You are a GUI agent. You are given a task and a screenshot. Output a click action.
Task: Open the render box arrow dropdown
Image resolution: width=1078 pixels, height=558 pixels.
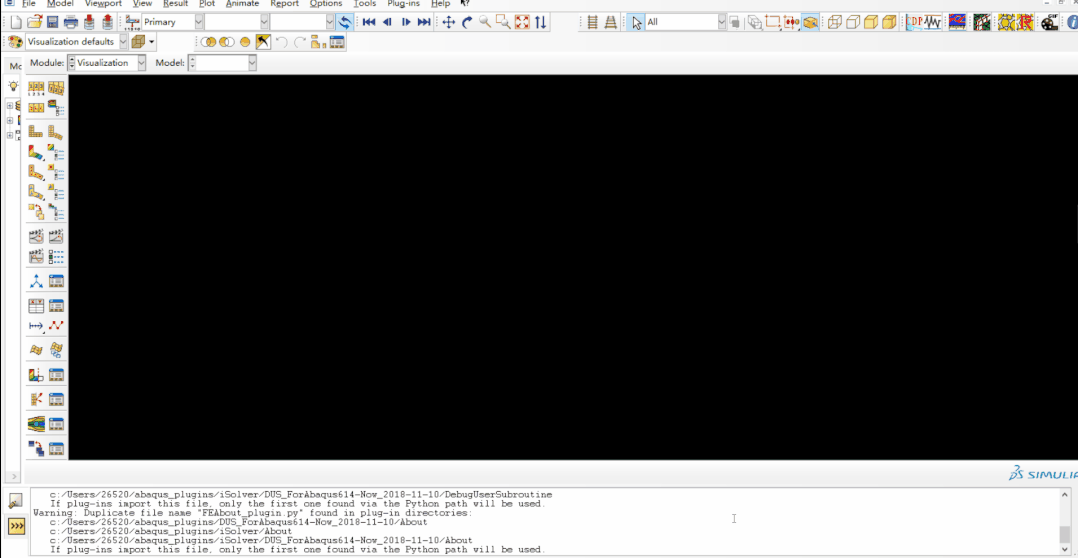pos(152,42)
